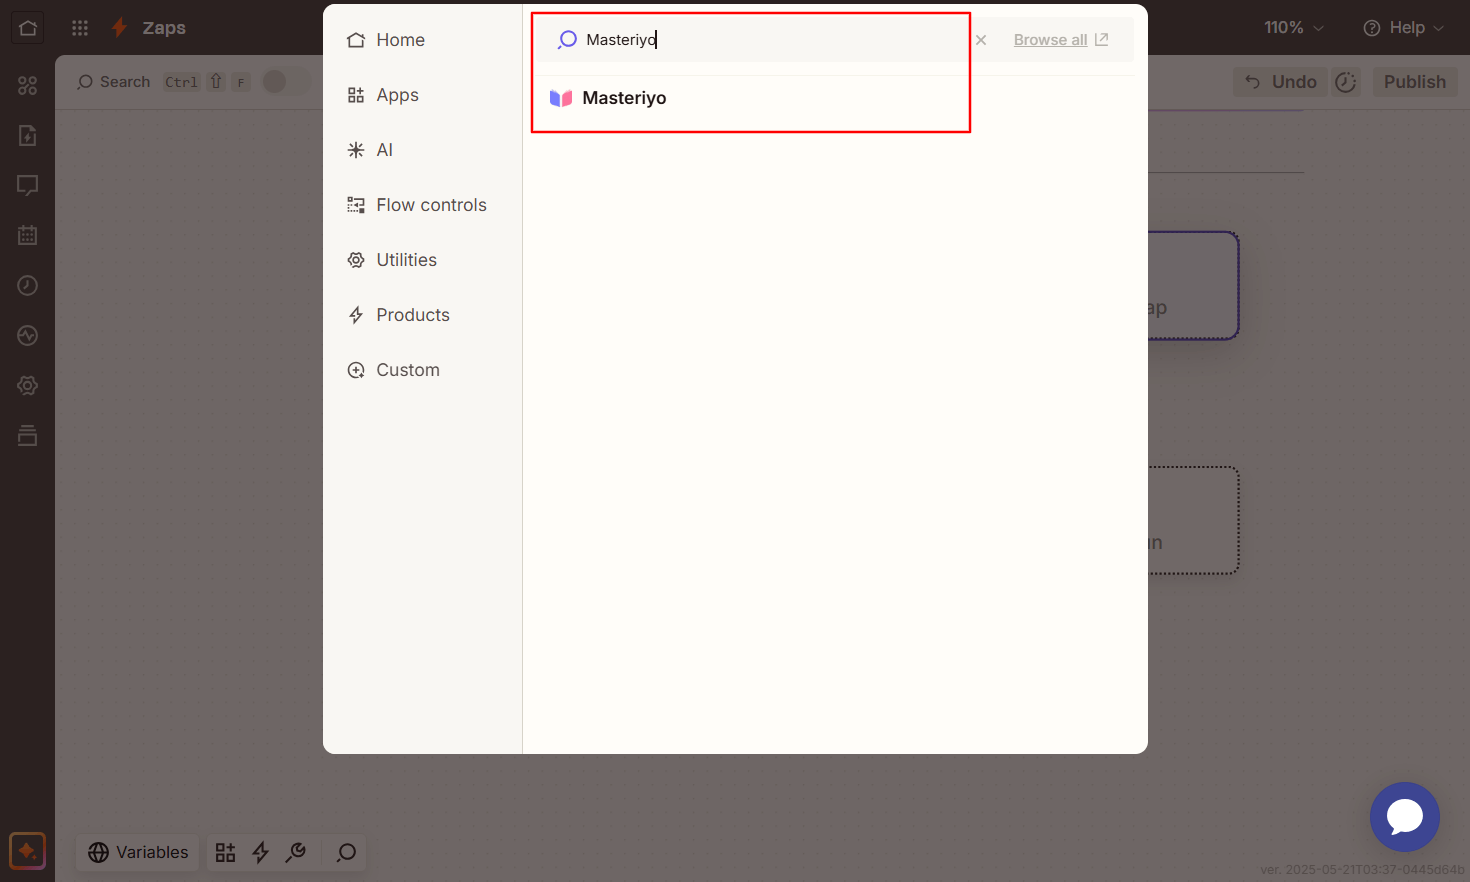This screenshot has width=1470, height=882.
Task: Click the wrench tool in bottom toolbar
Action: pyautogui.click(x=296, y=852)
